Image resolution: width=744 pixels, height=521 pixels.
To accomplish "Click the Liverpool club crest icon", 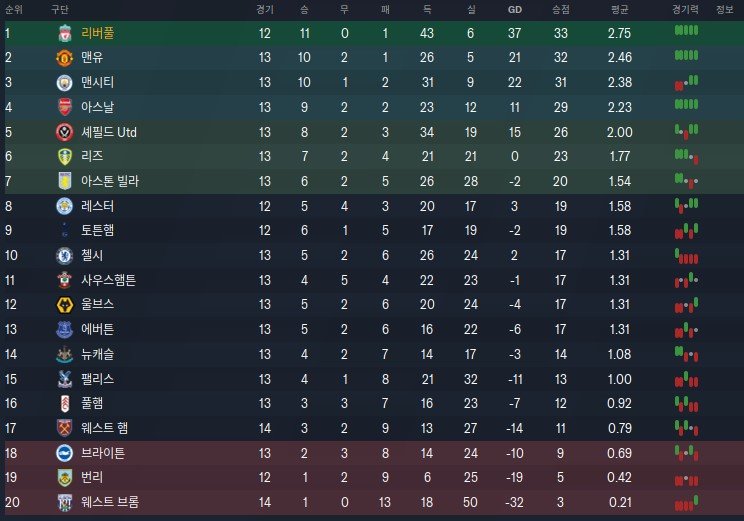I will [x=65, y=33].
